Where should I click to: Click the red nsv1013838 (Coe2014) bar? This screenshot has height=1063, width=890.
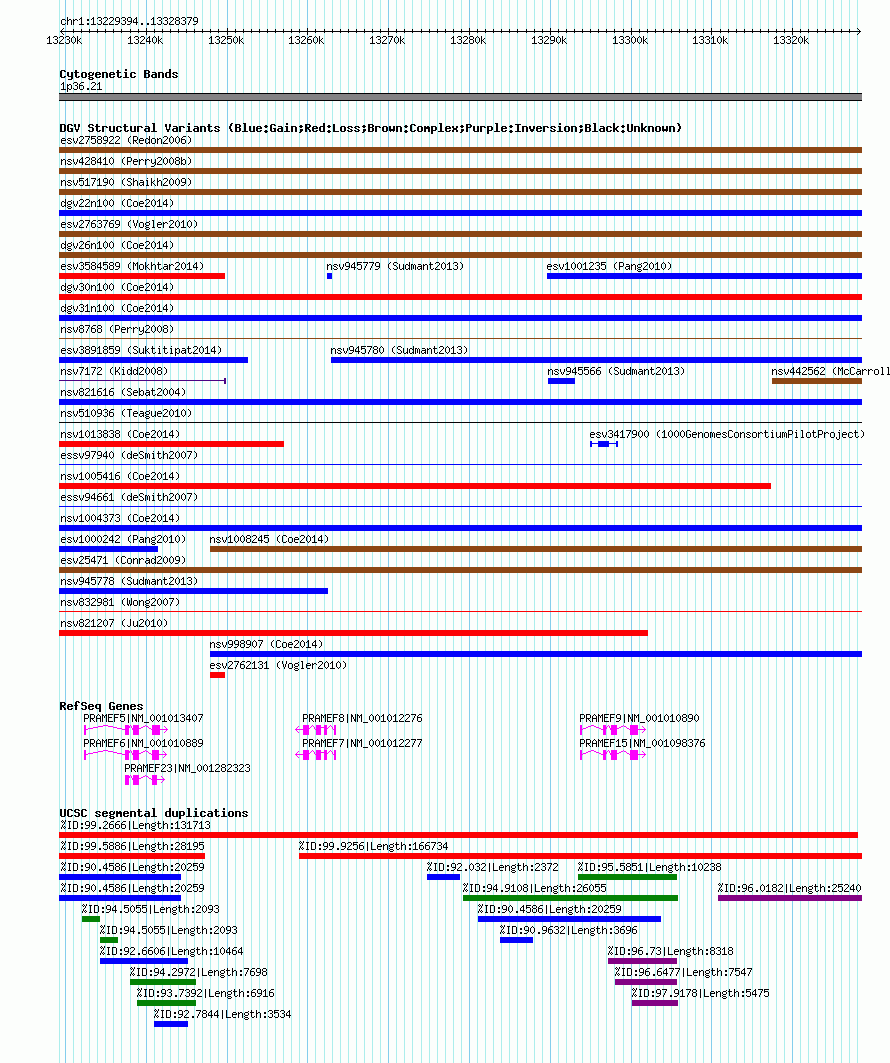[x=171, y=444]
